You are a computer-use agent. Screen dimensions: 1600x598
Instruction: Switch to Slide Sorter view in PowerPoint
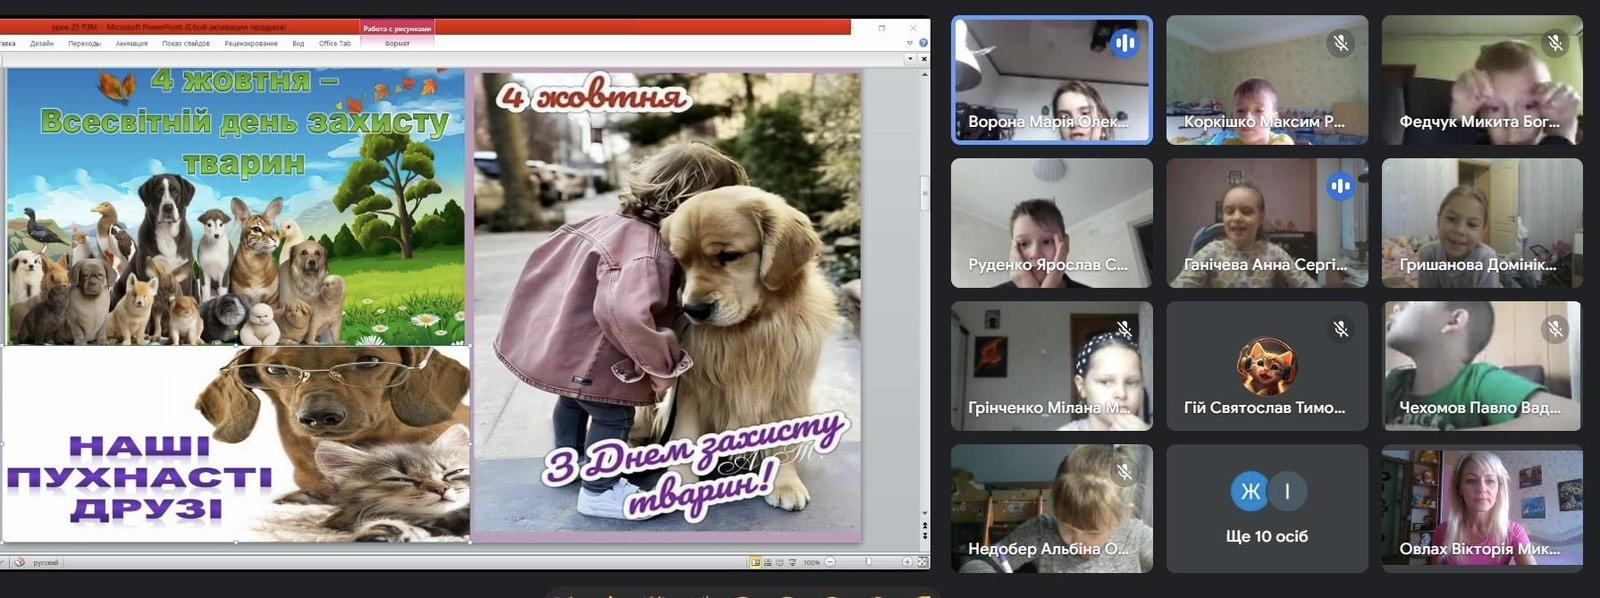tap(768, 562)
